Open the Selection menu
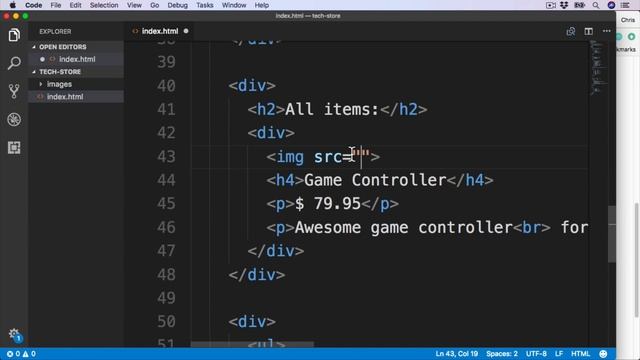Image resolution: width=640 pixels, height=360 pixels. pos(104,5)
